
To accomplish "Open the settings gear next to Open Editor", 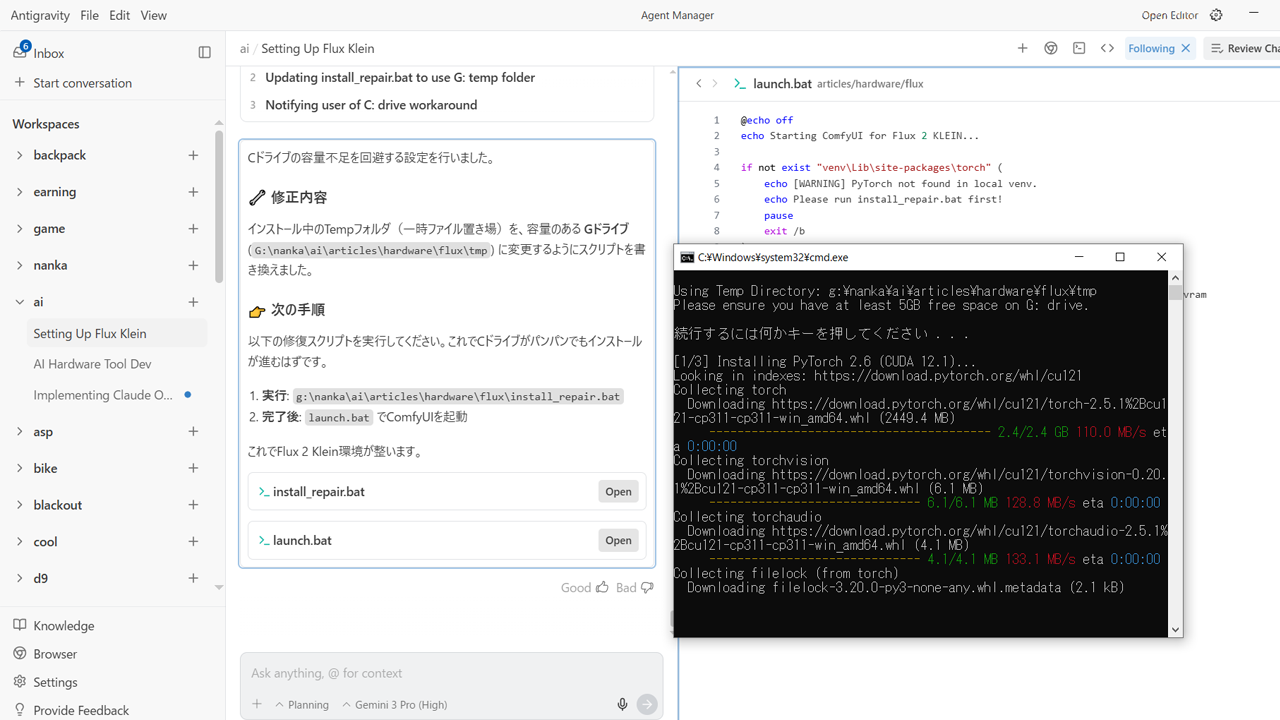I will pos(1216,15).
